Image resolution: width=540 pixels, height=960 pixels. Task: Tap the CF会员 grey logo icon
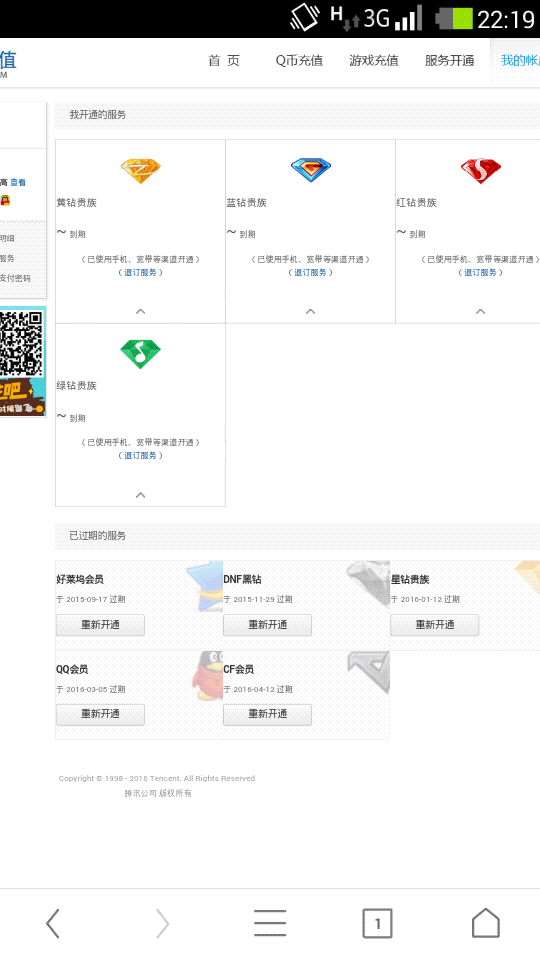[369, 672]
